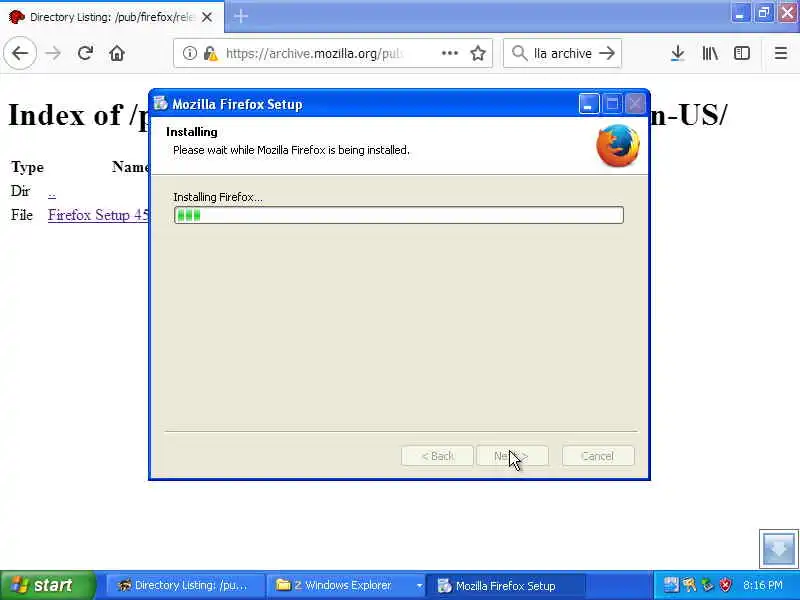Click the first system tray icon
The height and width of the screenshot is (600, 800).
tap(670, 585)
